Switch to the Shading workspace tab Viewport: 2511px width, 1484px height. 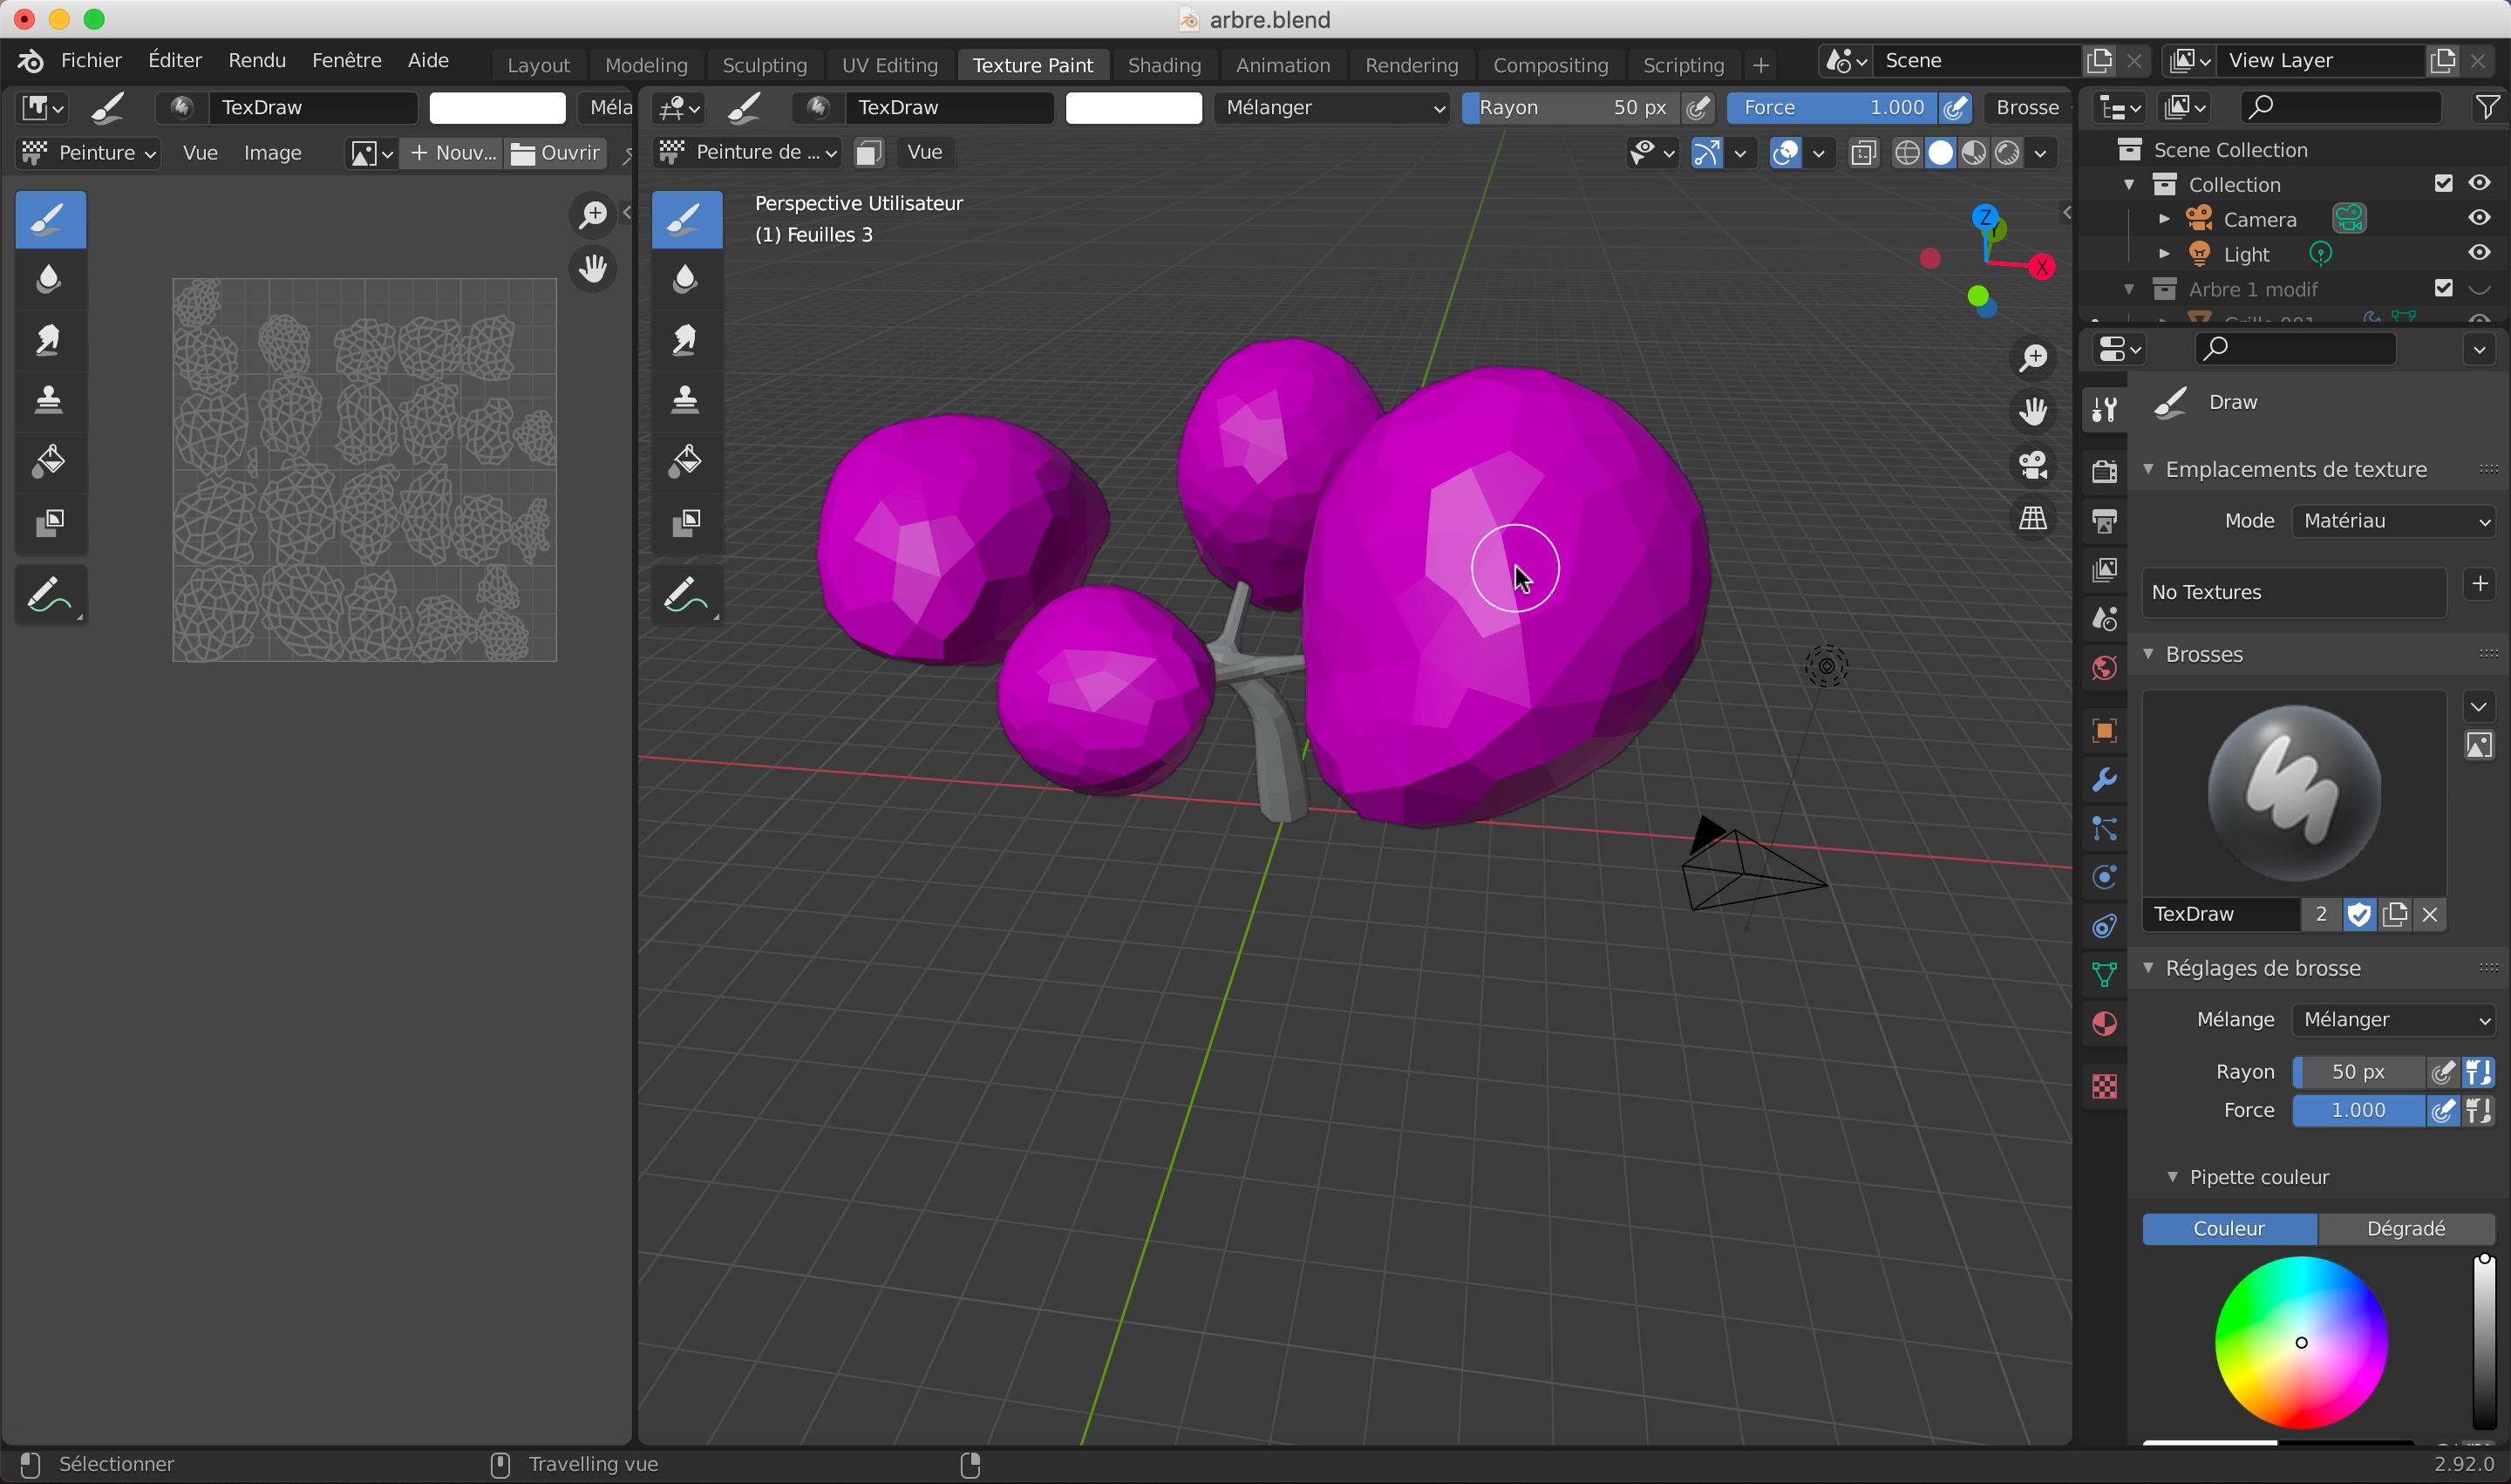1163,65
